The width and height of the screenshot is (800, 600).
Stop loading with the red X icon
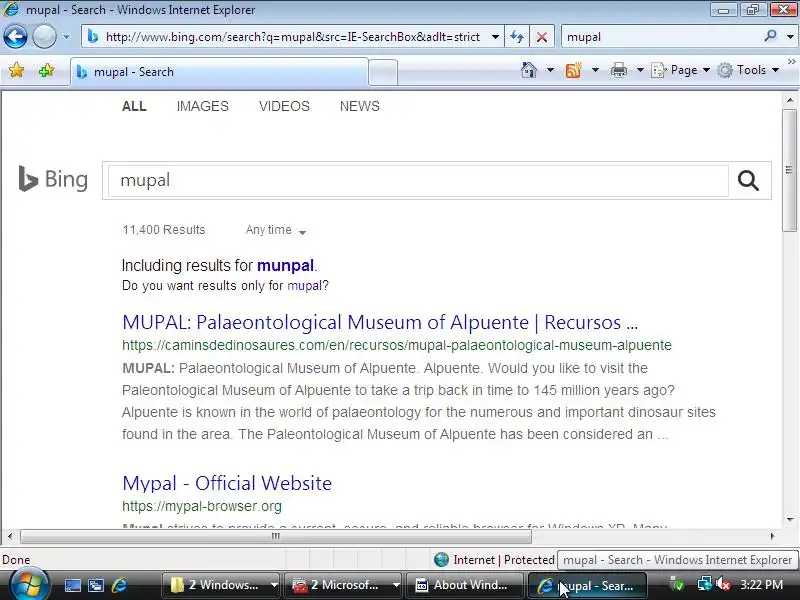click(x=542, y=37)
